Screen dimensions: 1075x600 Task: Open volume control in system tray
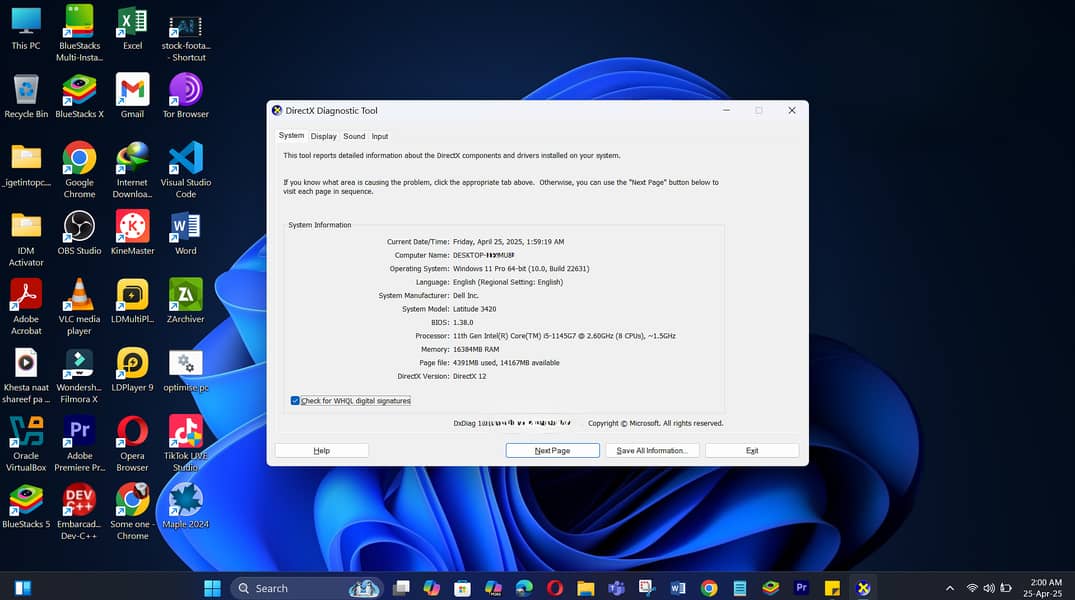coord(989,588)
